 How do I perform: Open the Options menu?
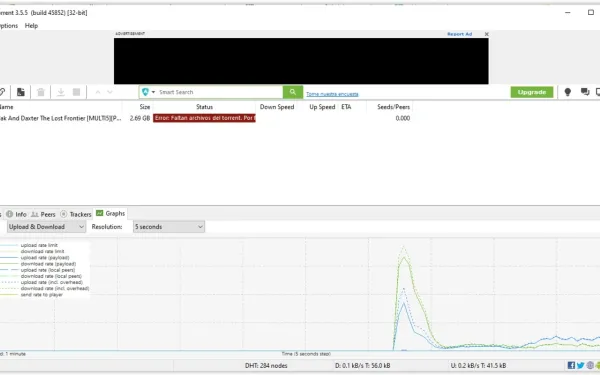(x=8, y=26)
